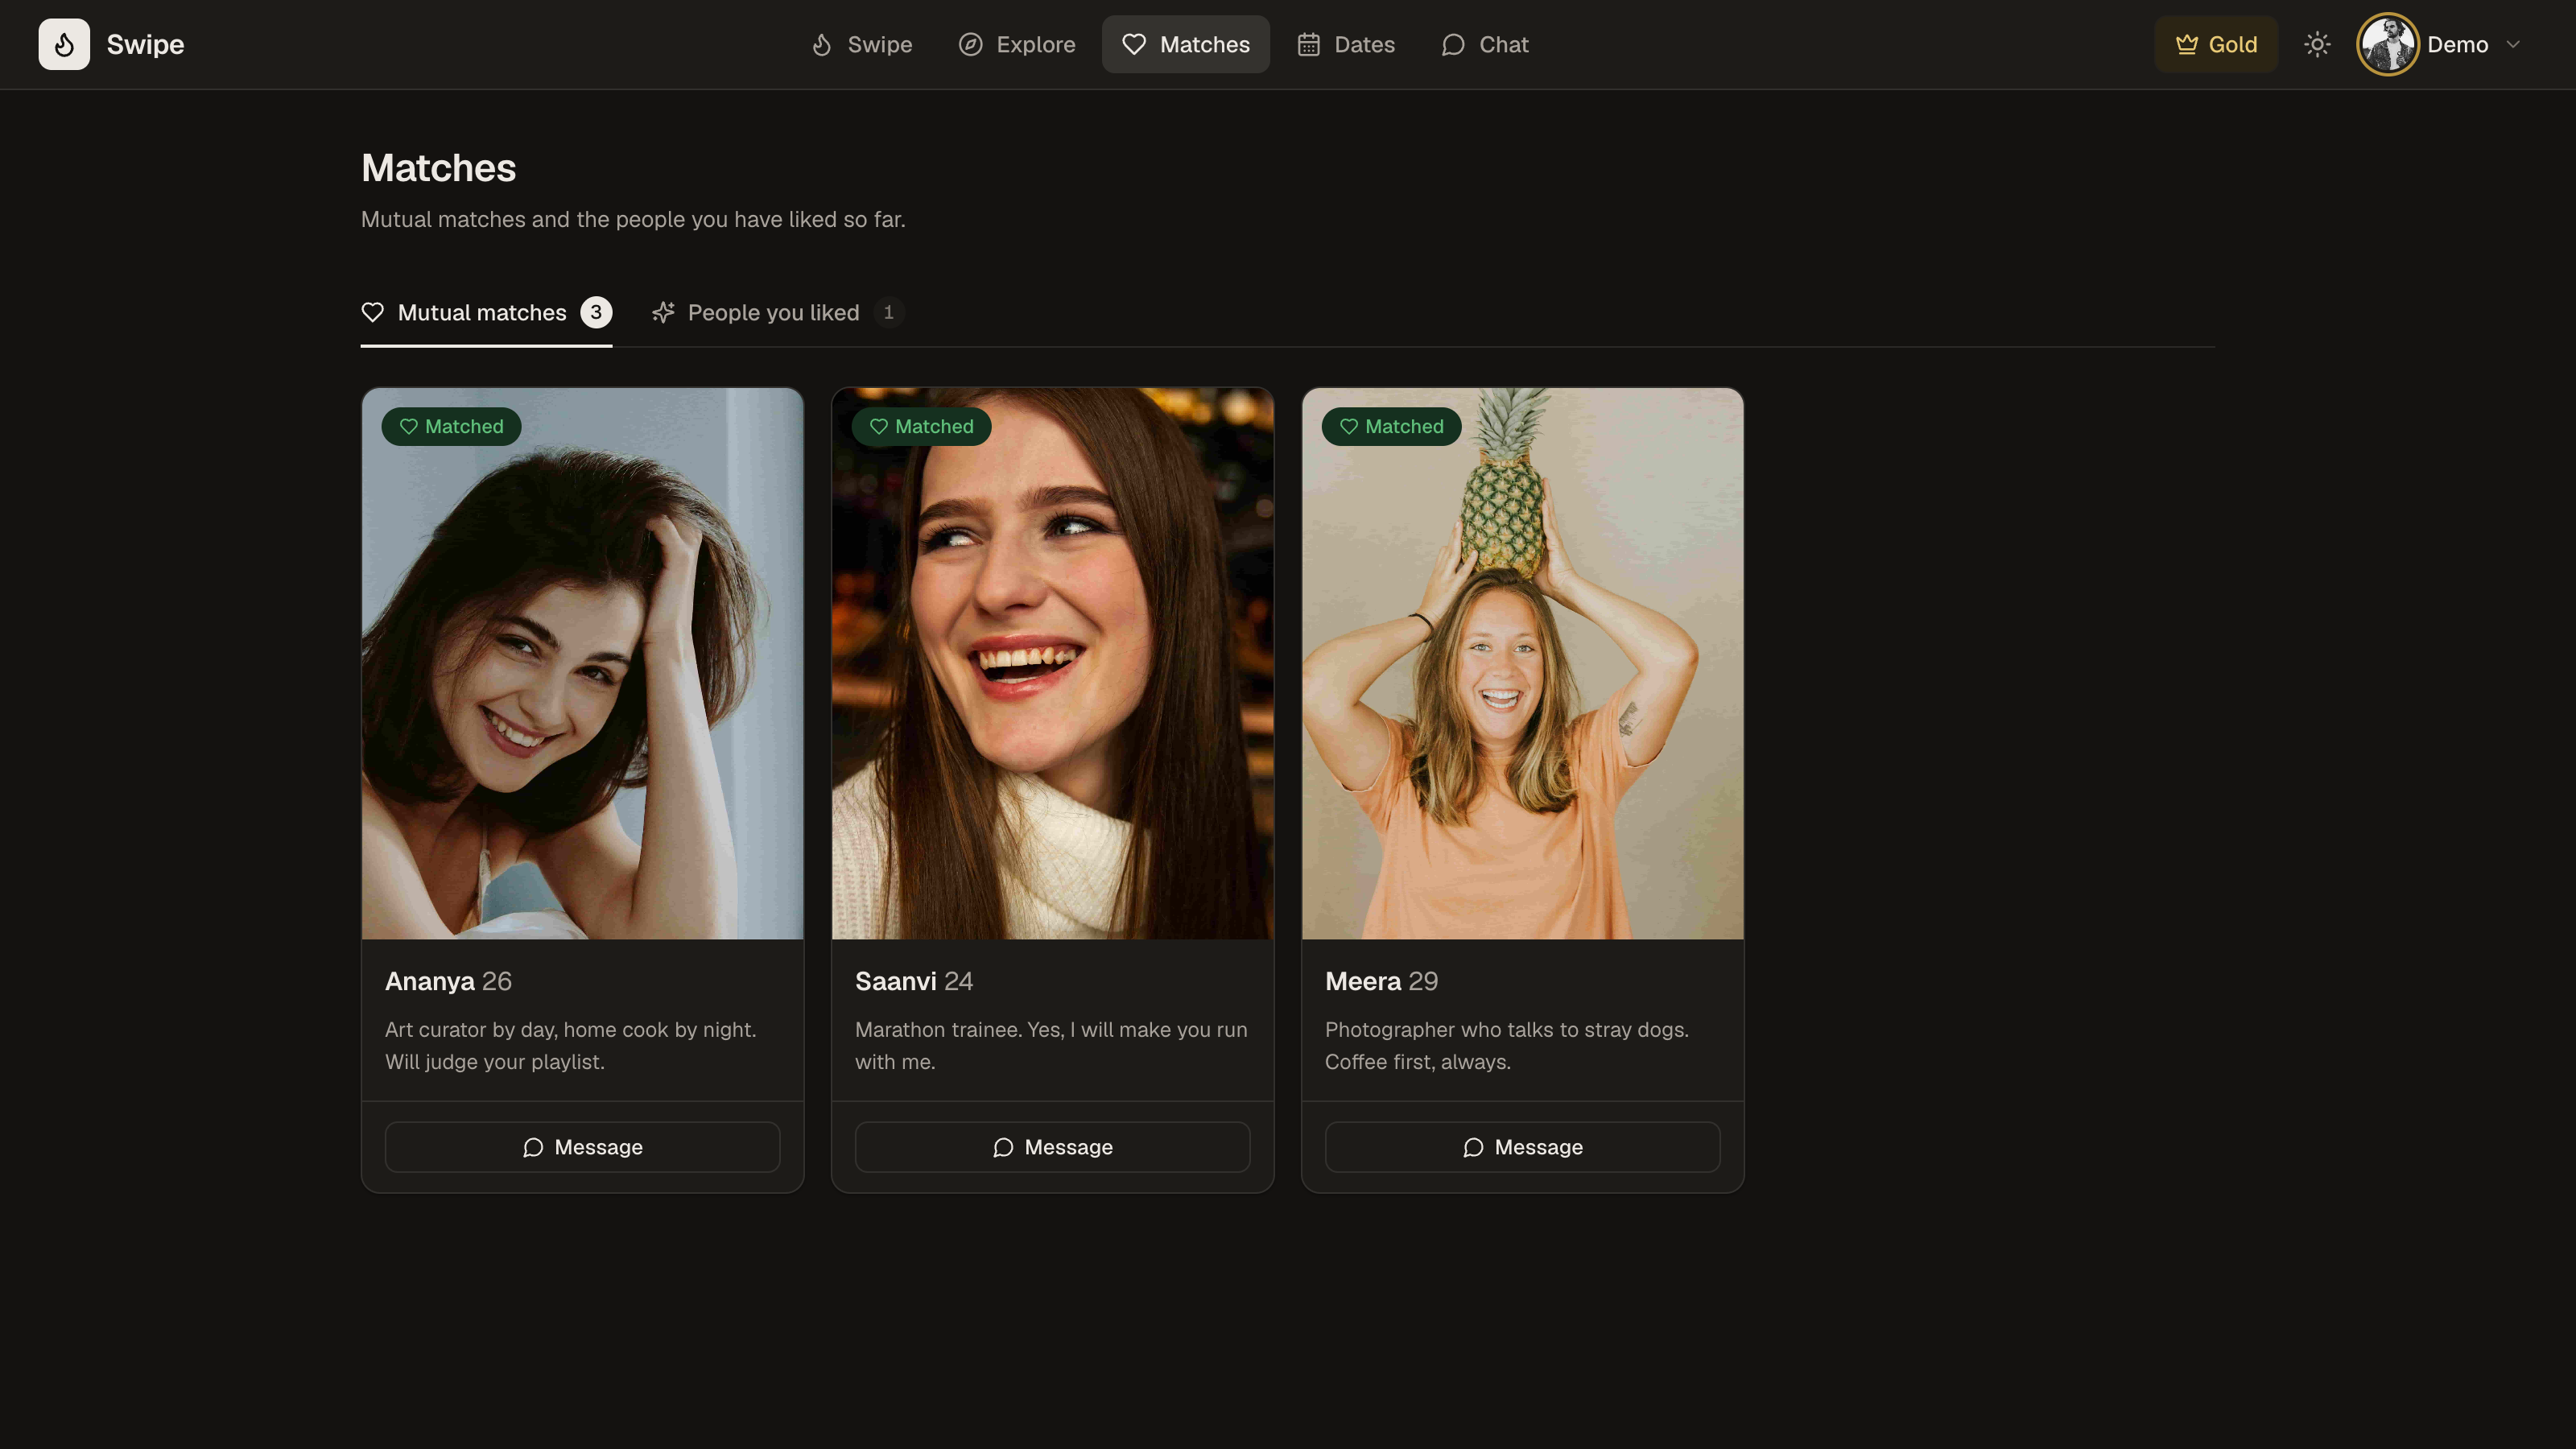The image size is (2576, 1449).
Task: Open the Dates nav tab
Action: tap(1346, 44)
